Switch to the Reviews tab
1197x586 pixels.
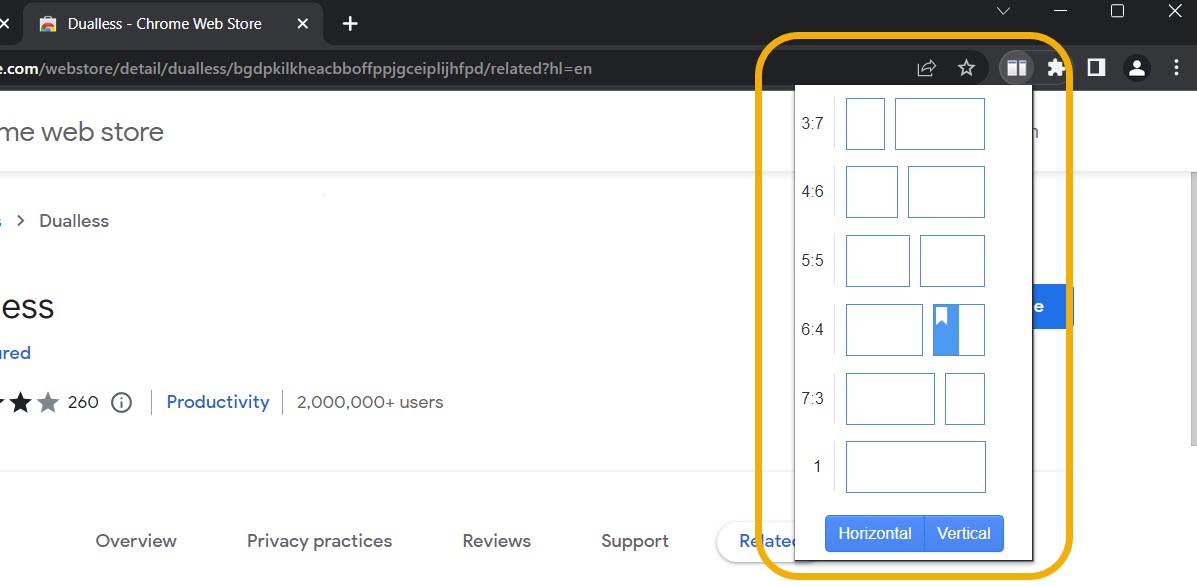(496, 541)
